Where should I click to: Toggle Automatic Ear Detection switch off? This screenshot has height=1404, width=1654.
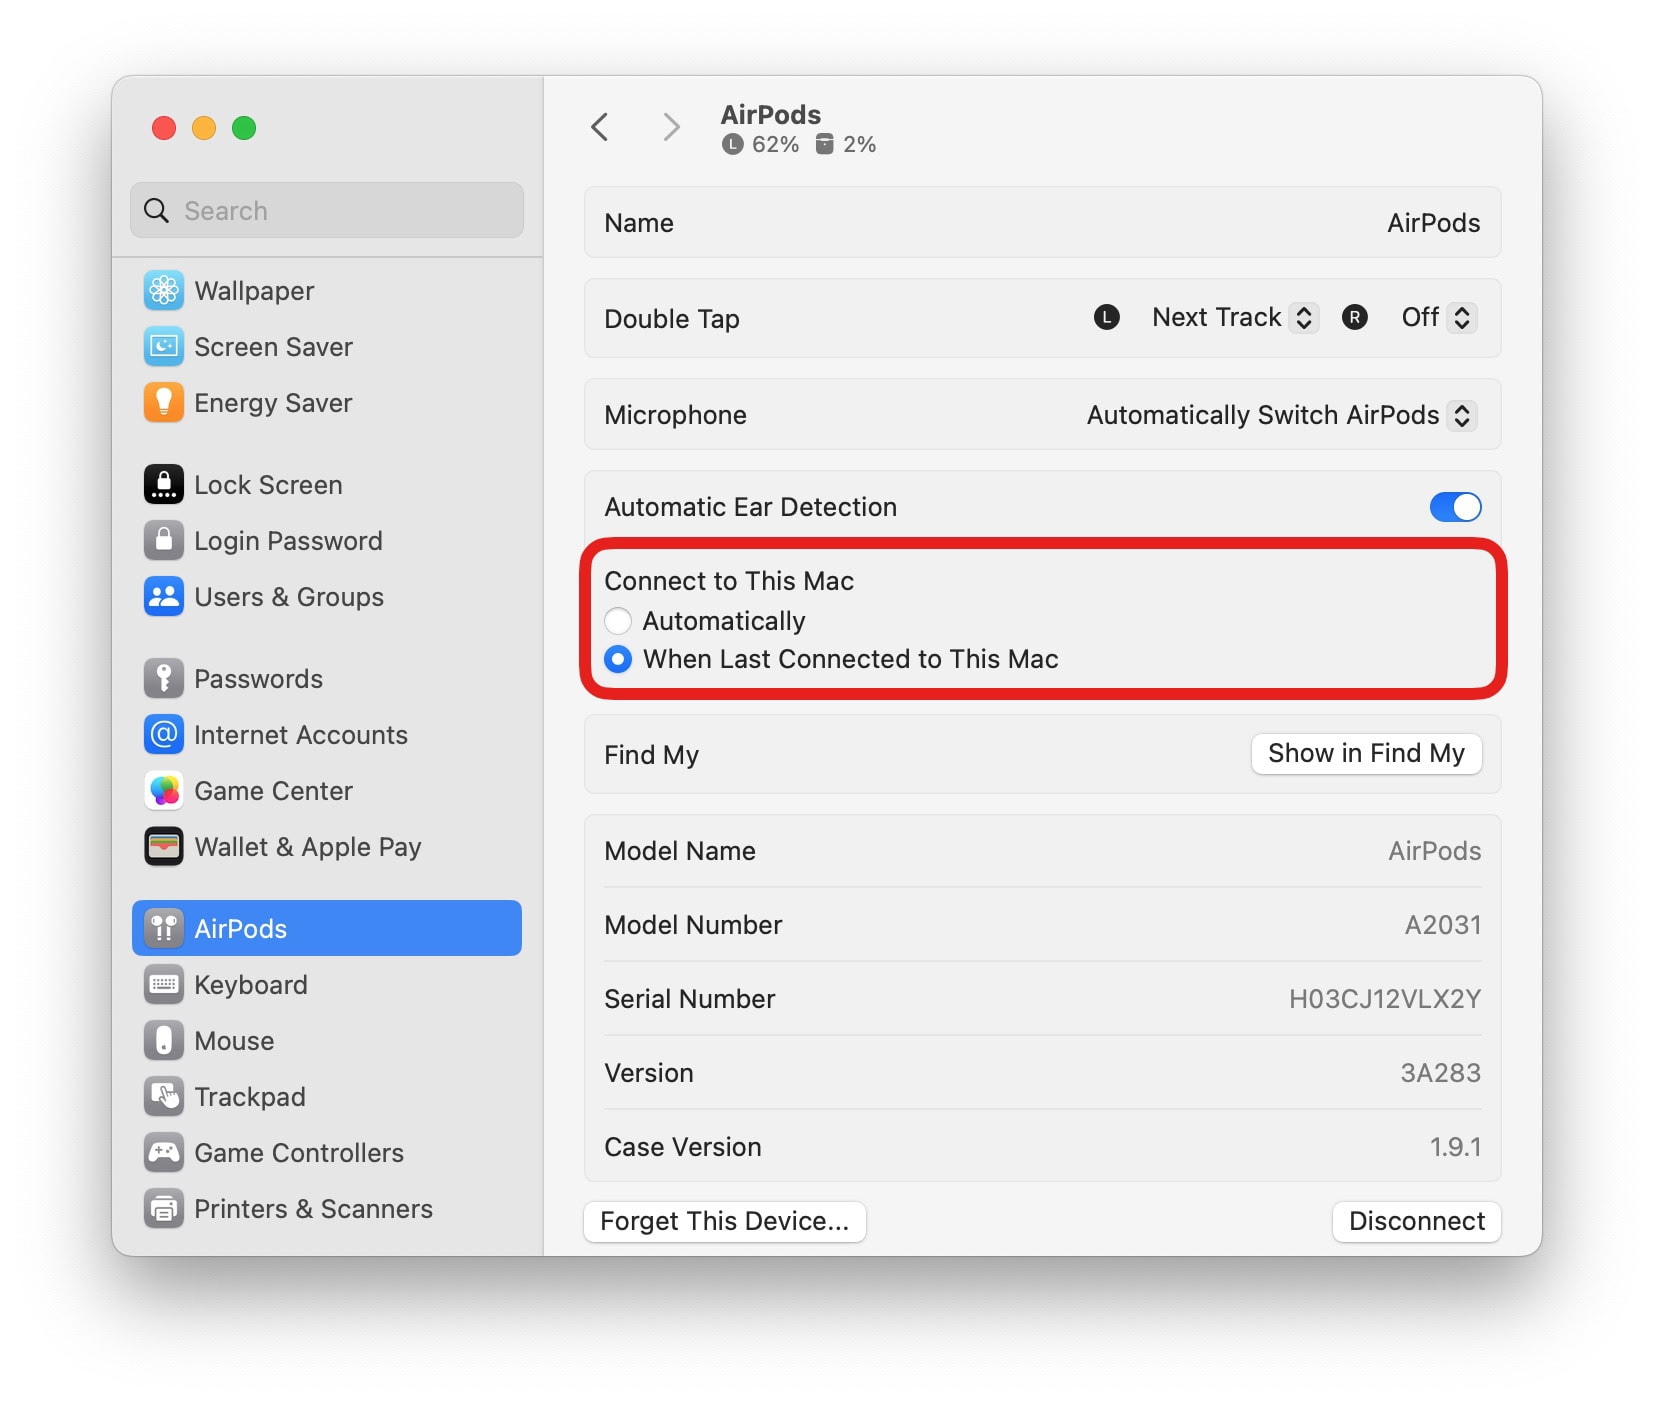click(1454, 507)
